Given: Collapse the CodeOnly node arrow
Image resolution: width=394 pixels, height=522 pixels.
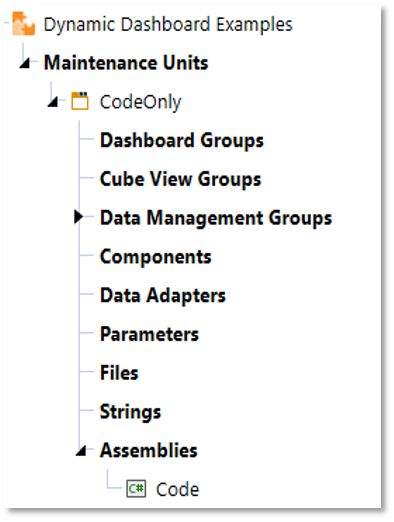Looking at the screenshot, I should (x=53, y=102).
